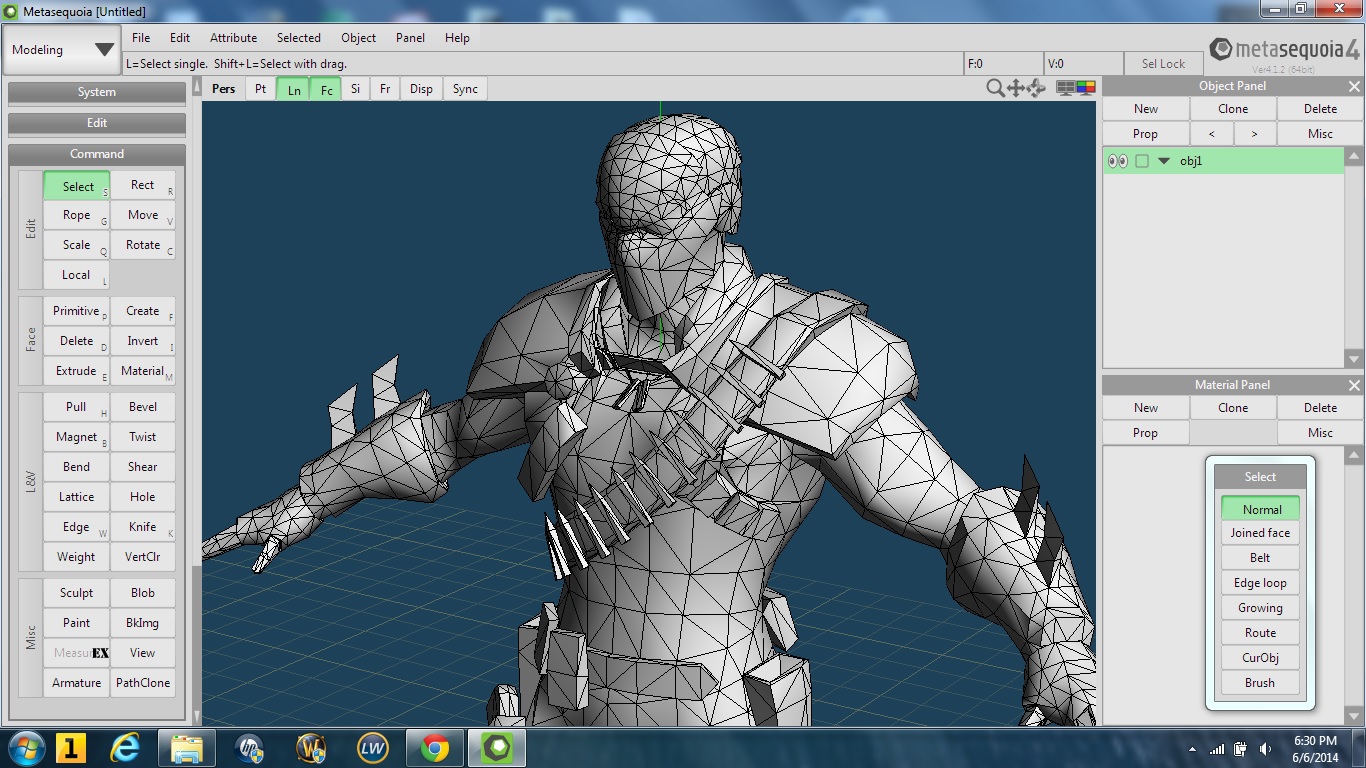Use the rotate view icon above viewport
This screenshot has height=768, width=1366.
(1036, 88)
